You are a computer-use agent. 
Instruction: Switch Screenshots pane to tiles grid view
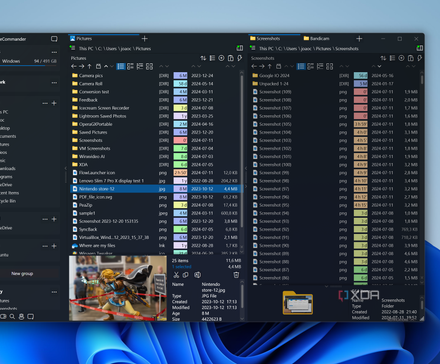point(329,67)
